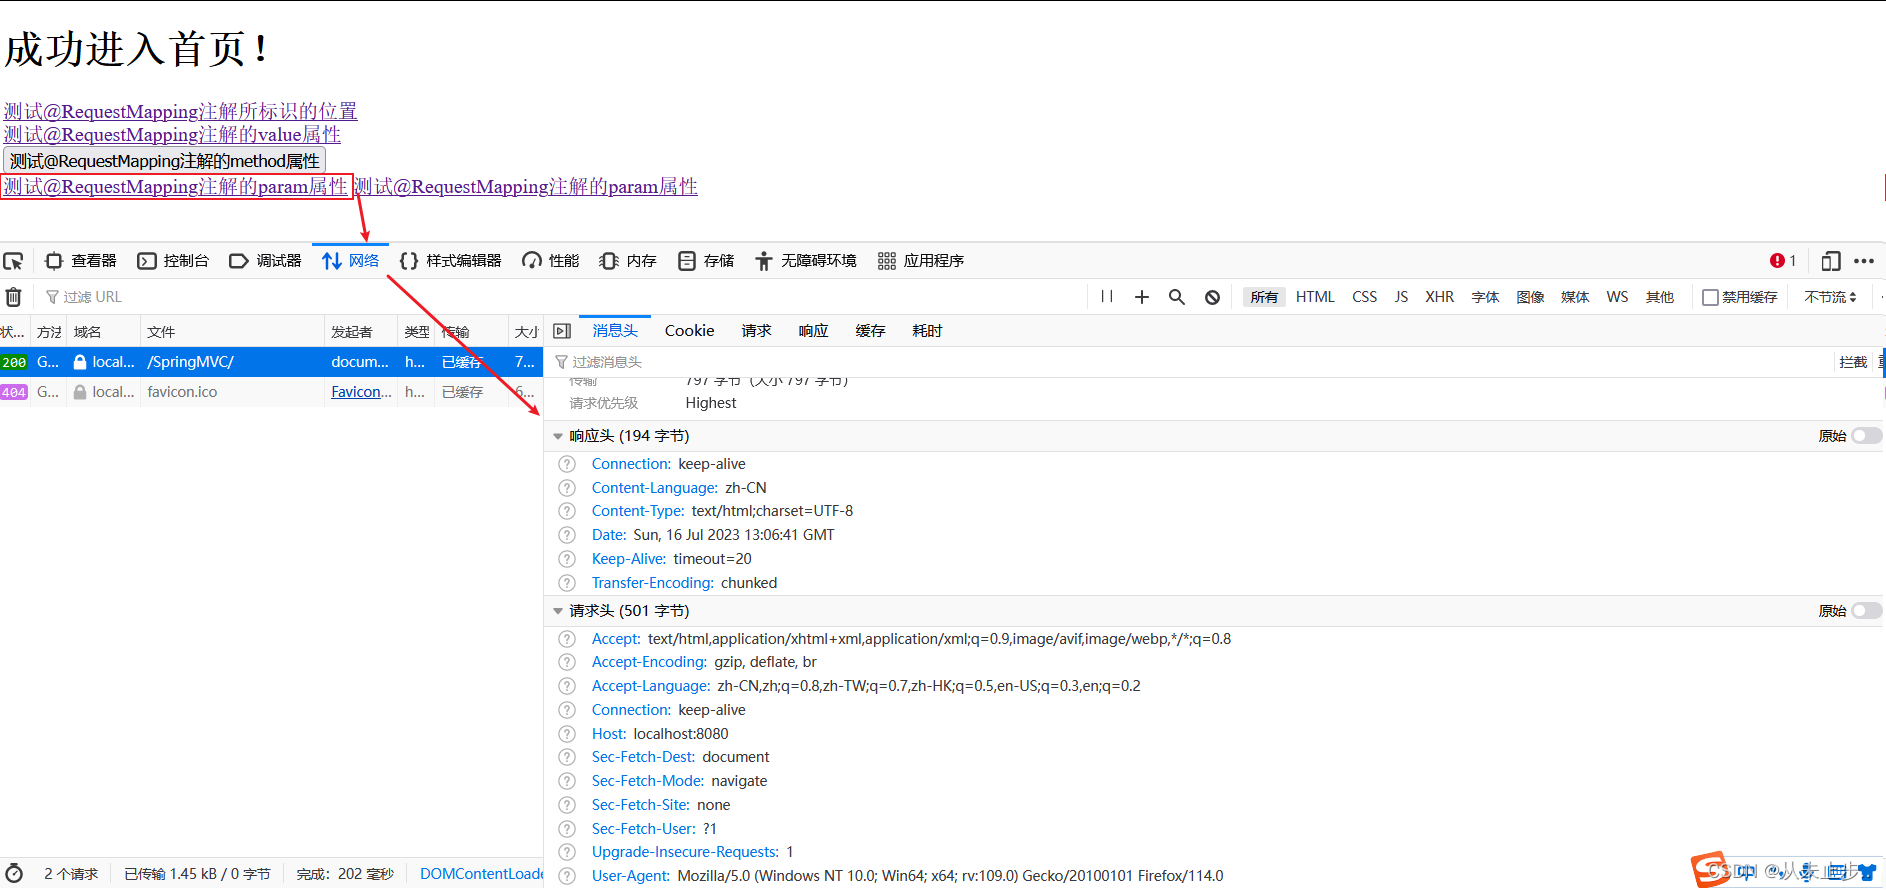Toggle the CSS request filter

(x=1364, y=297)
